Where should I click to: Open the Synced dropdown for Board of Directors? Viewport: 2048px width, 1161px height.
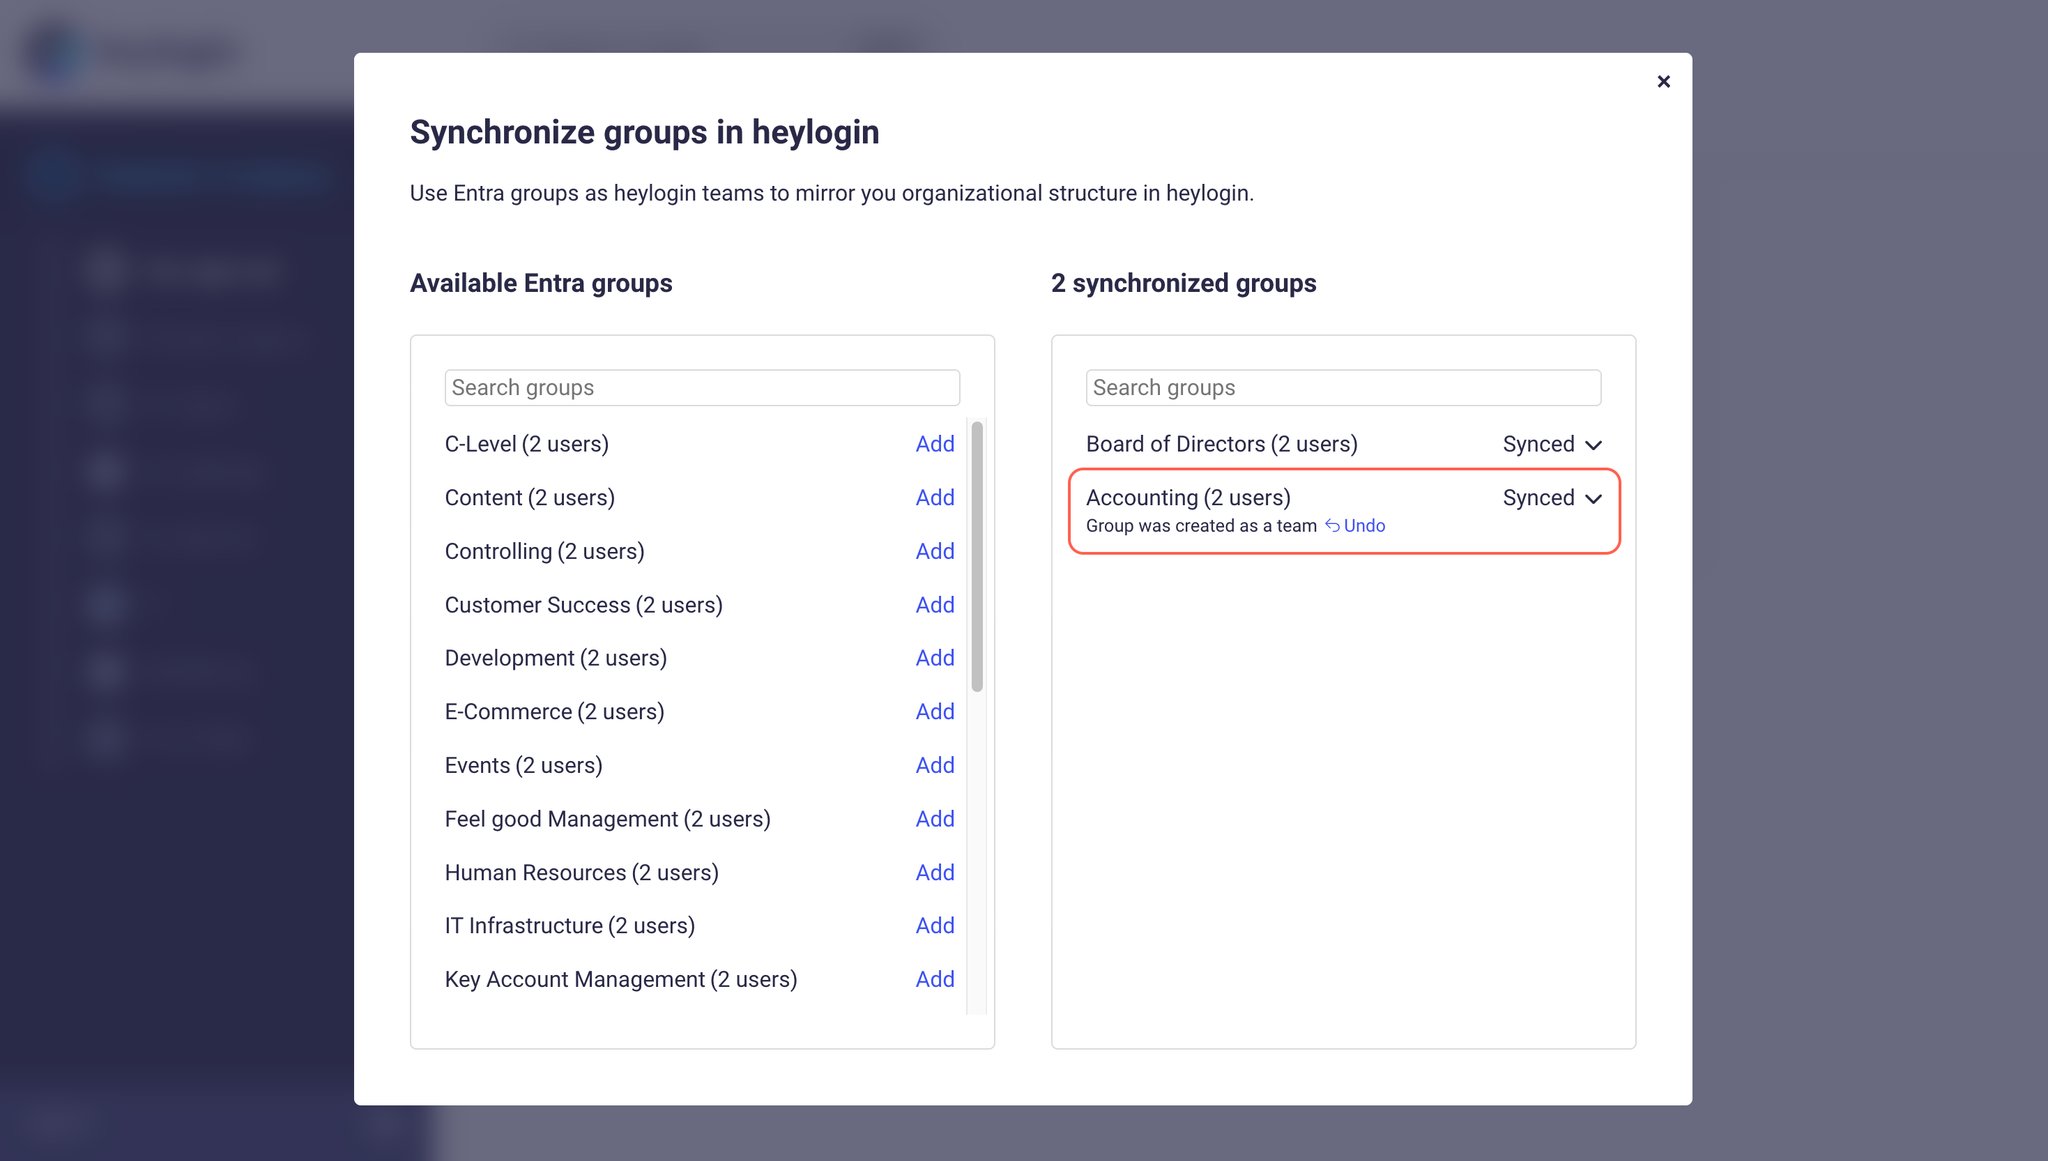(1552, 444)
